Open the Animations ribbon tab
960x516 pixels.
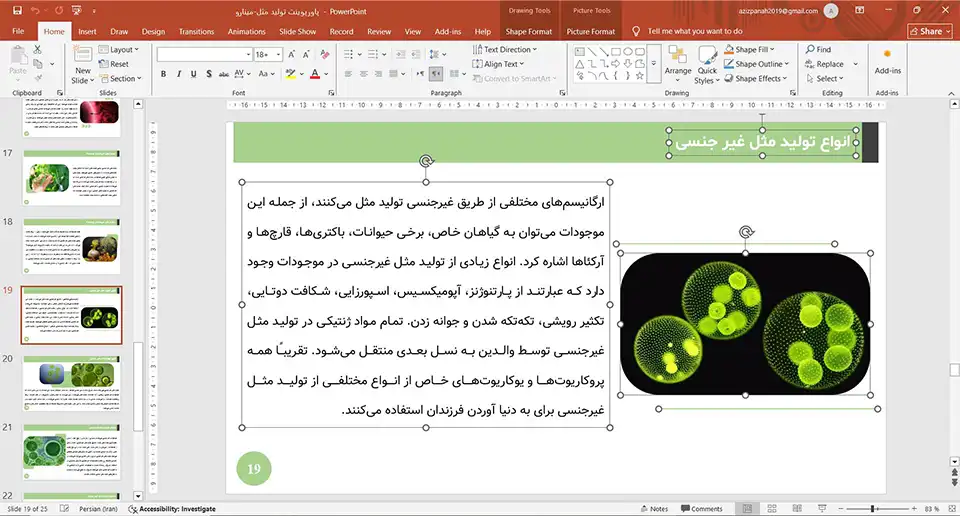247,31
